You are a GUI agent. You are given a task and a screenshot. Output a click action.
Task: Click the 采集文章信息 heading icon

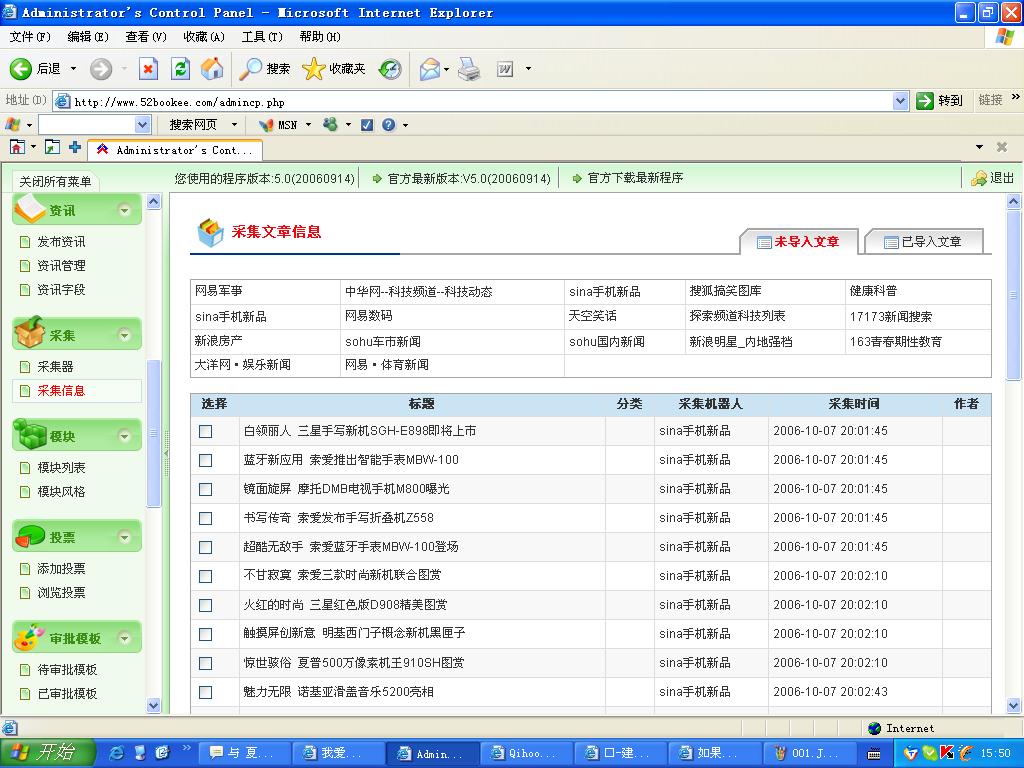210,232
